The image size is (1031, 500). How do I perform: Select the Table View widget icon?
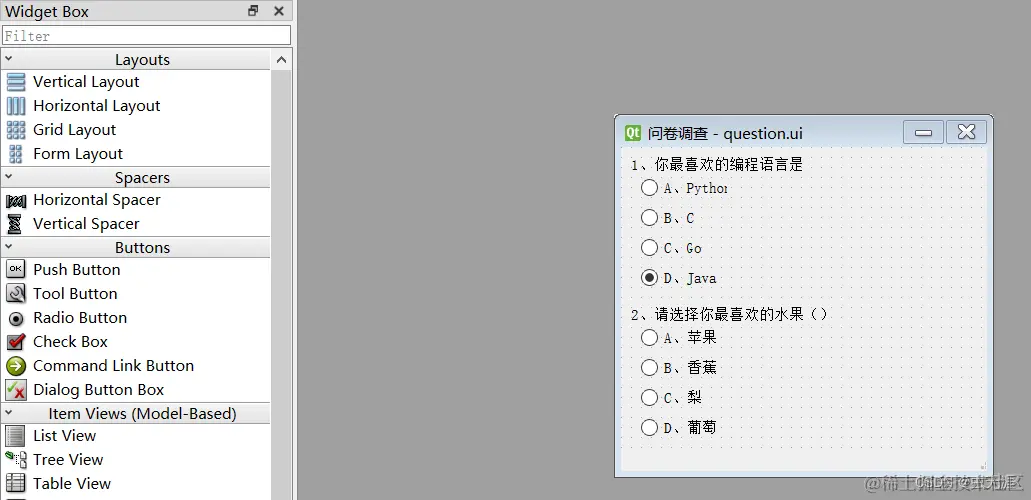coord(16,484)
